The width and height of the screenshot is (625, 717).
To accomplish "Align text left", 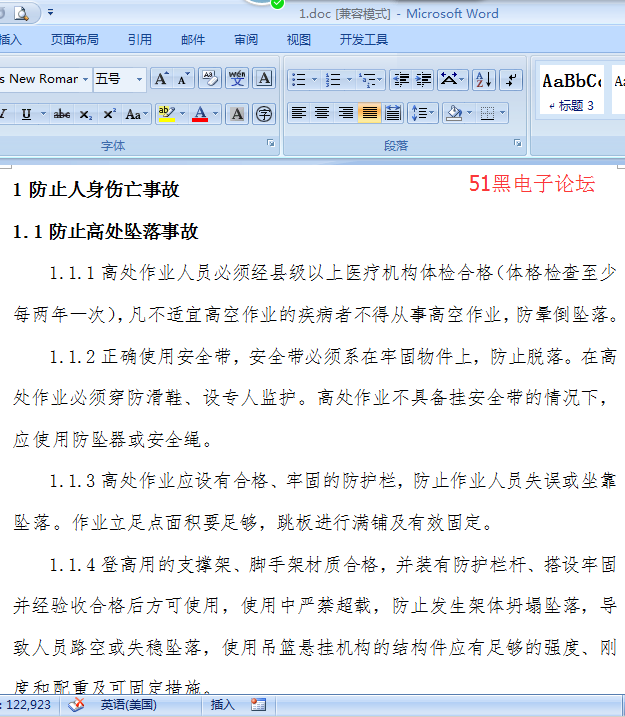I will pyautogui.click(x=299, y=113).
